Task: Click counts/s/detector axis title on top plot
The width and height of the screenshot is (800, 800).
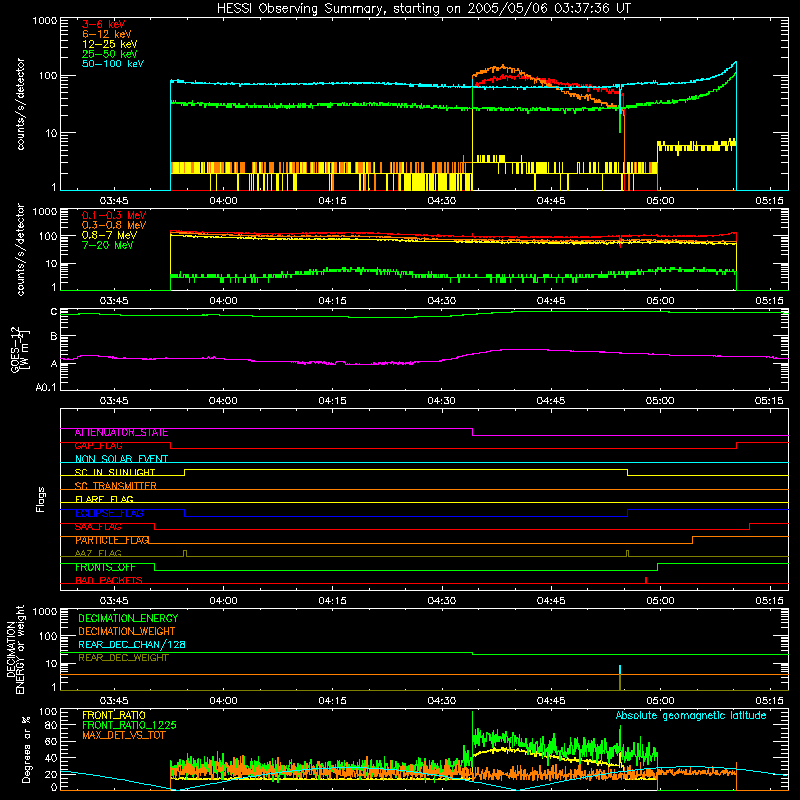Action: 20,104
